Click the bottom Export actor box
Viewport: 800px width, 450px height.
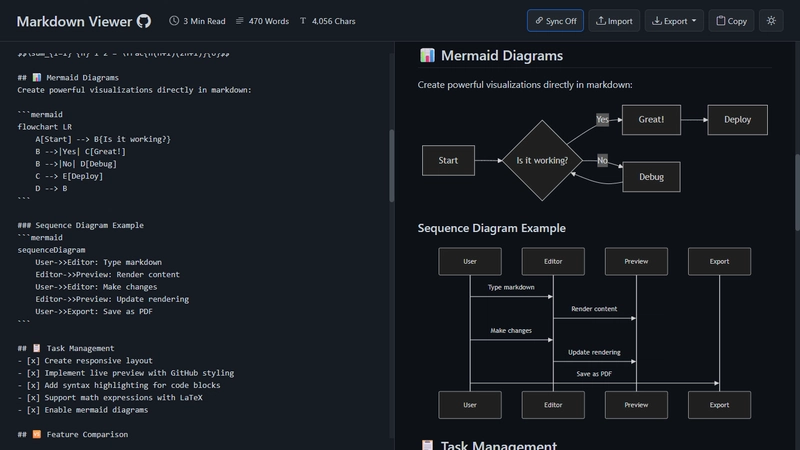719,405
